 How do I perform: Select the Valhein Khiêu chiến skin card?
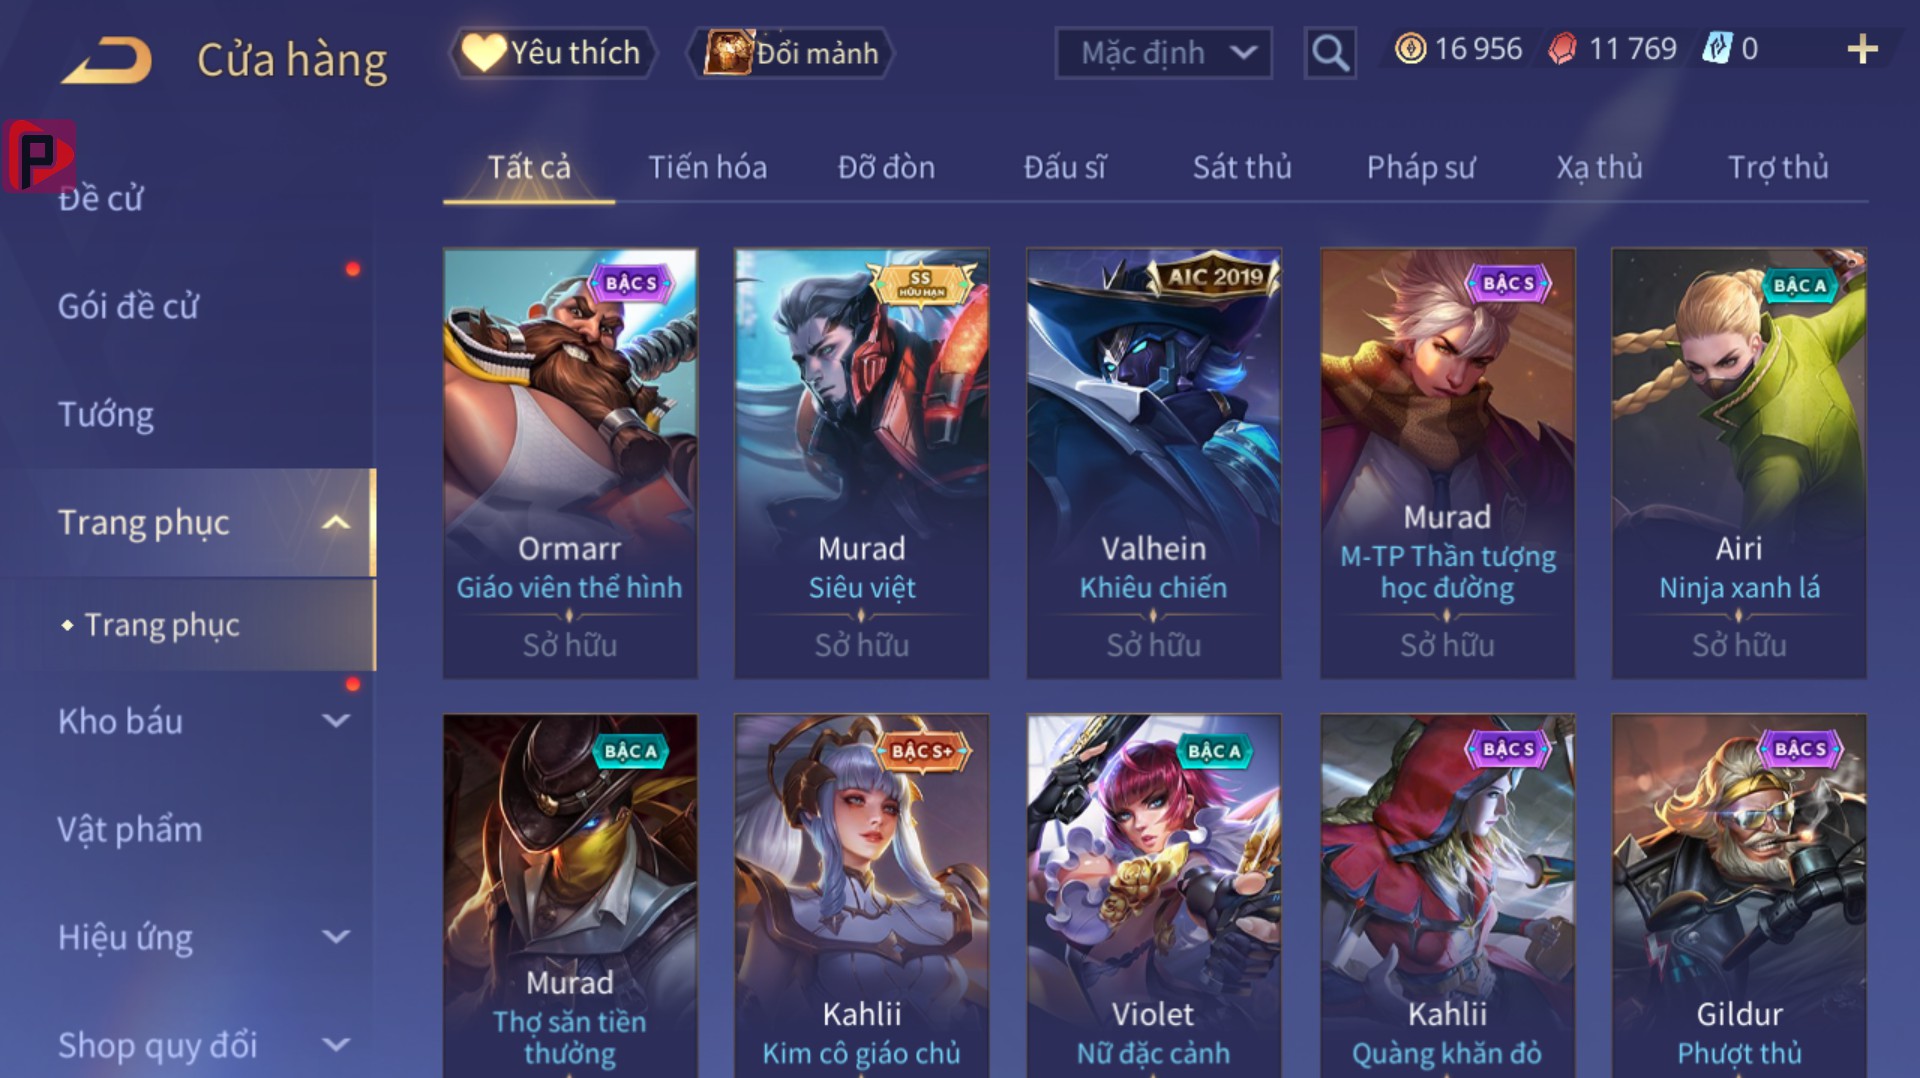1154,464
